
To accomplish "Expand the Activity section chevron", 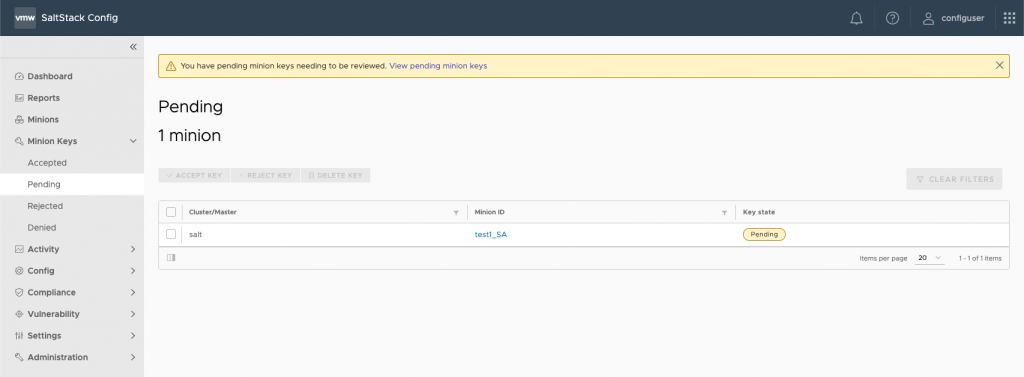I will pyautogui.click(x=133, y=249).
